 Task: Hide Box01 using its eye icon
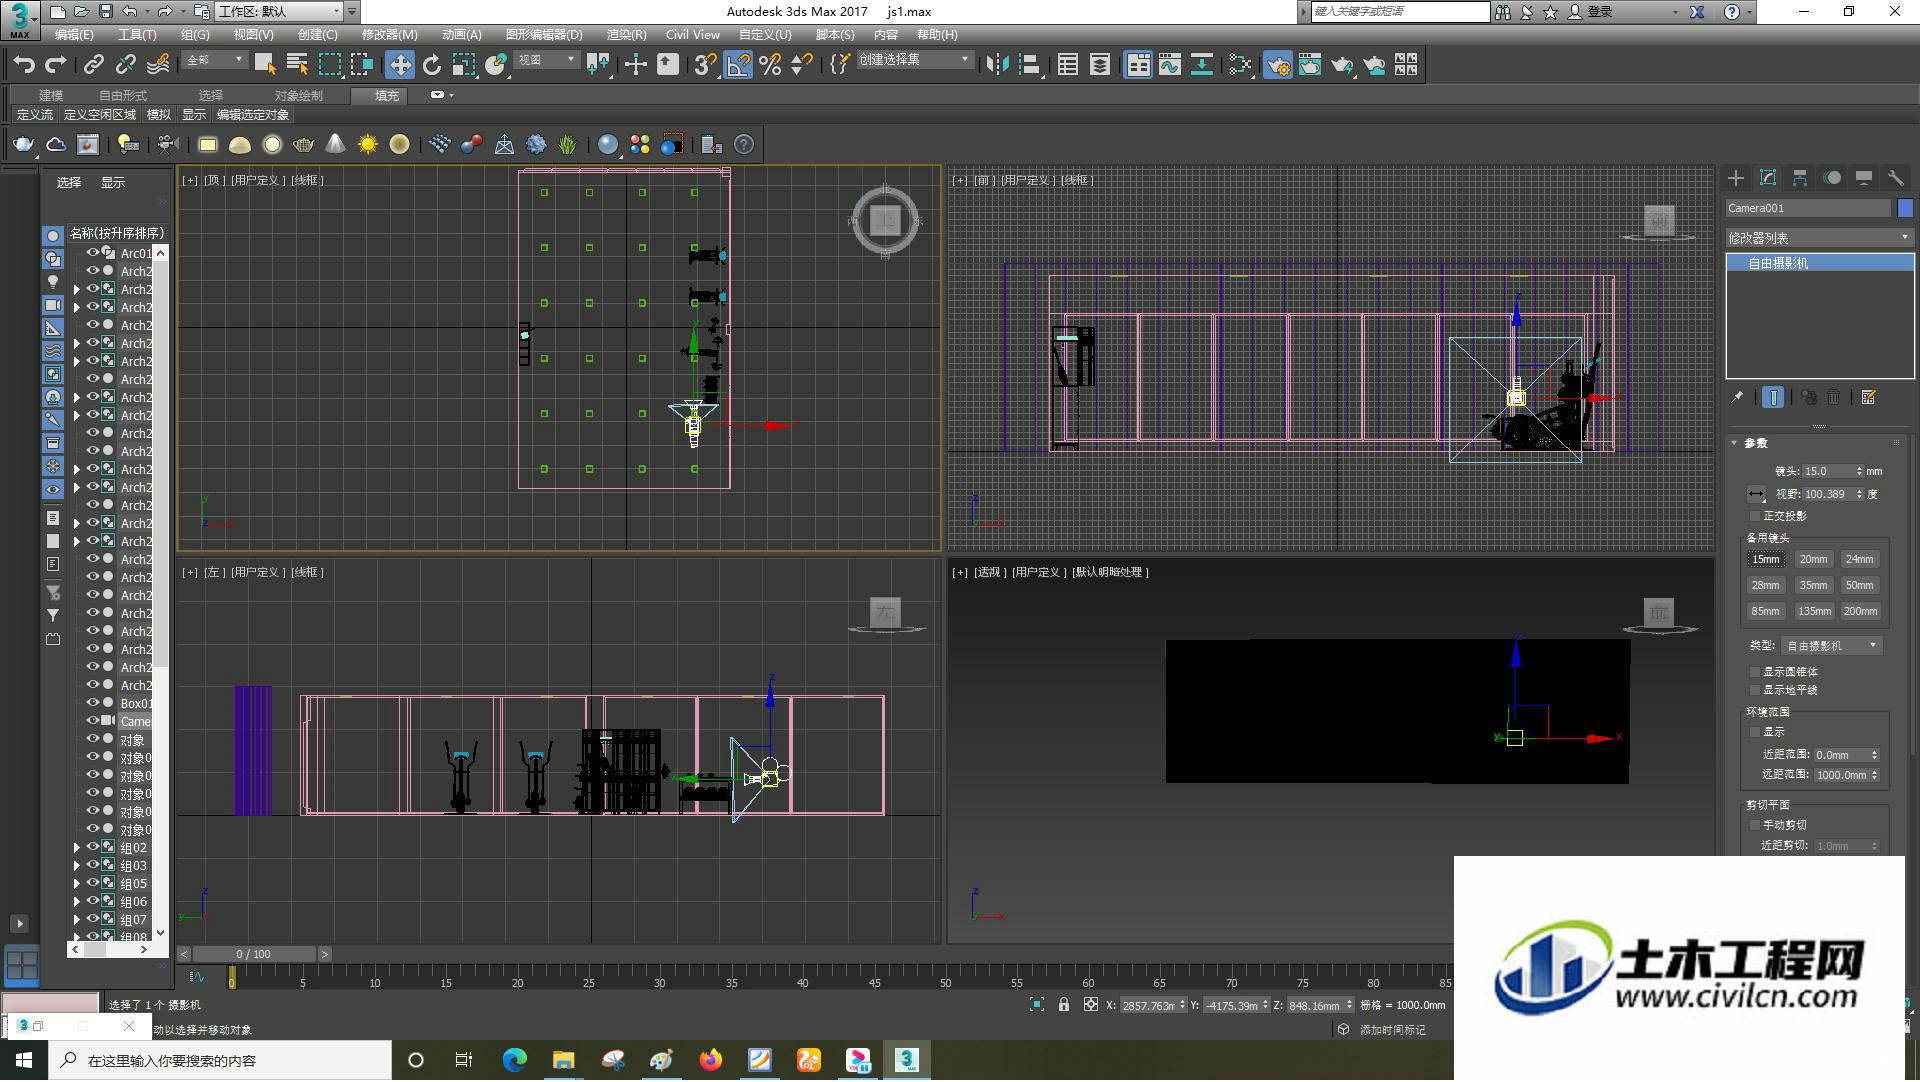coord(93,704)
